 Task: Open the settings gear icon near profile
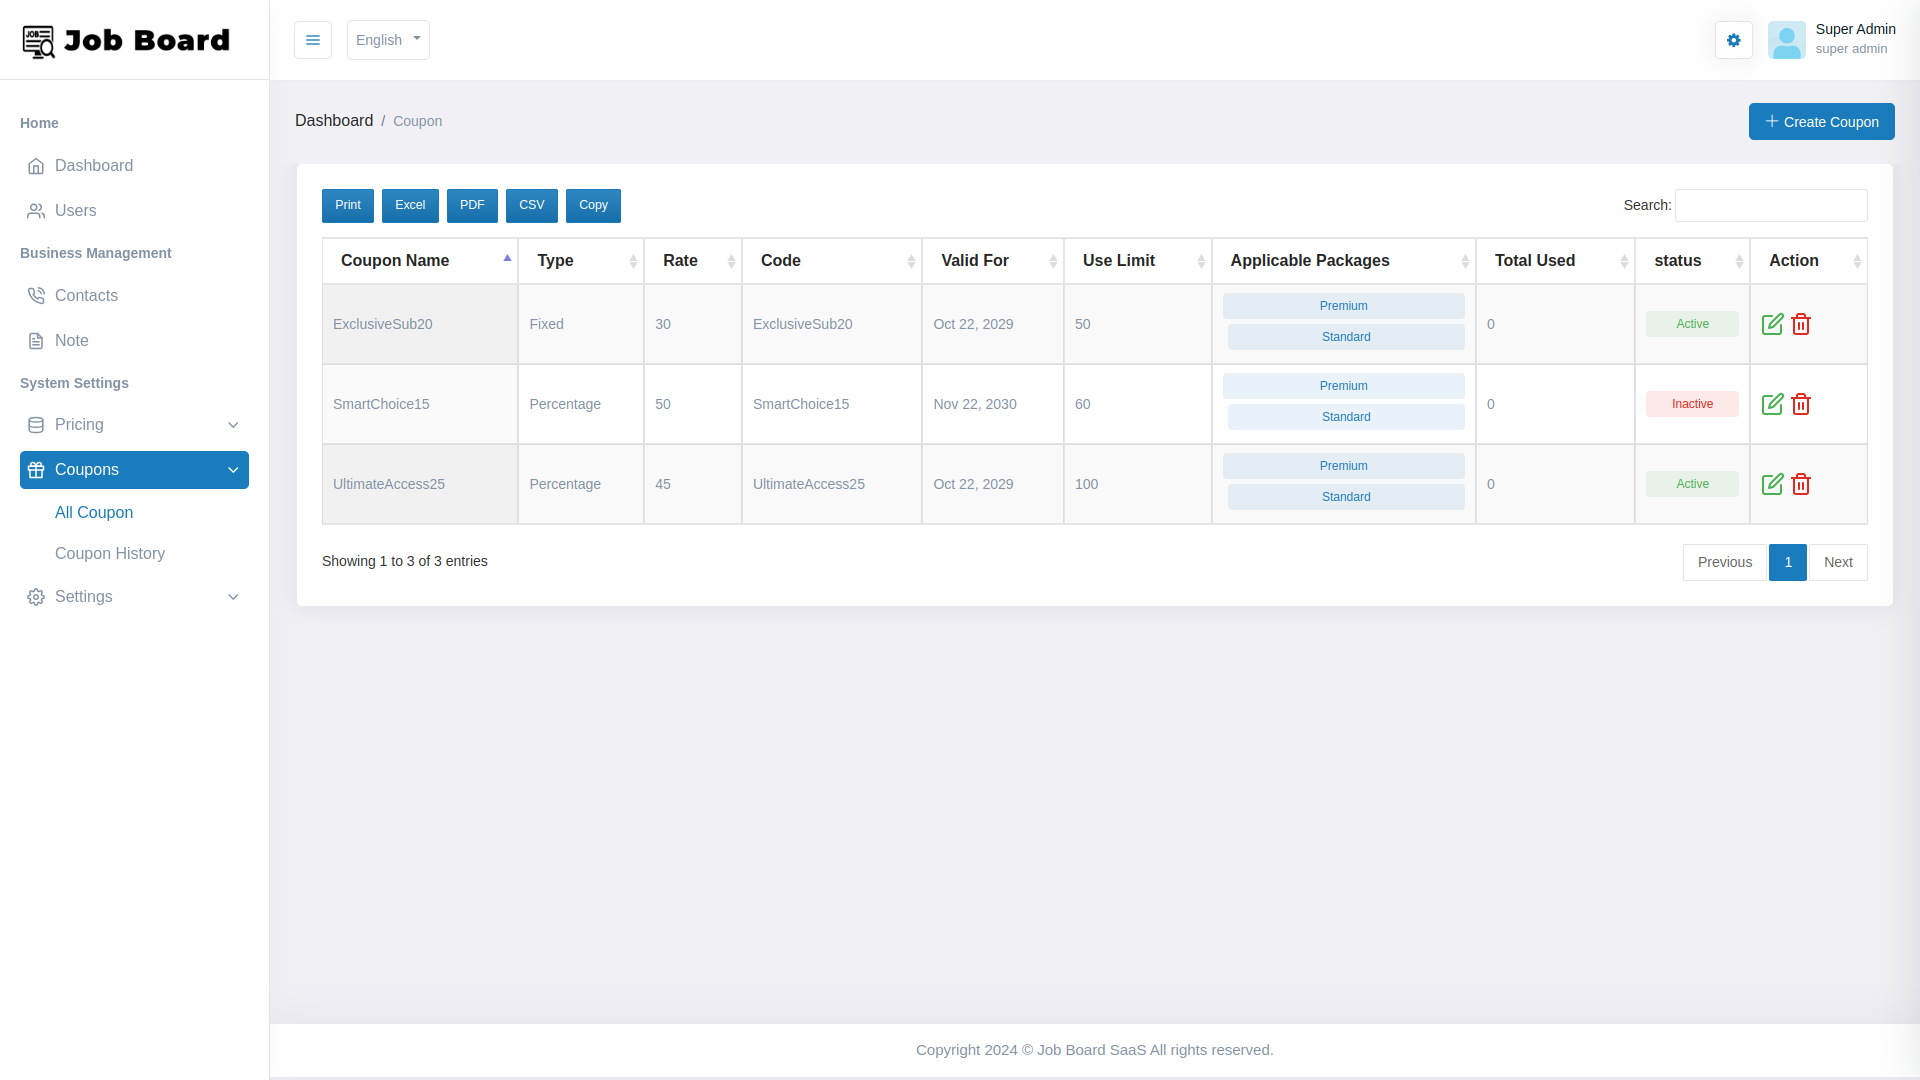click(x=1734, y=40)
